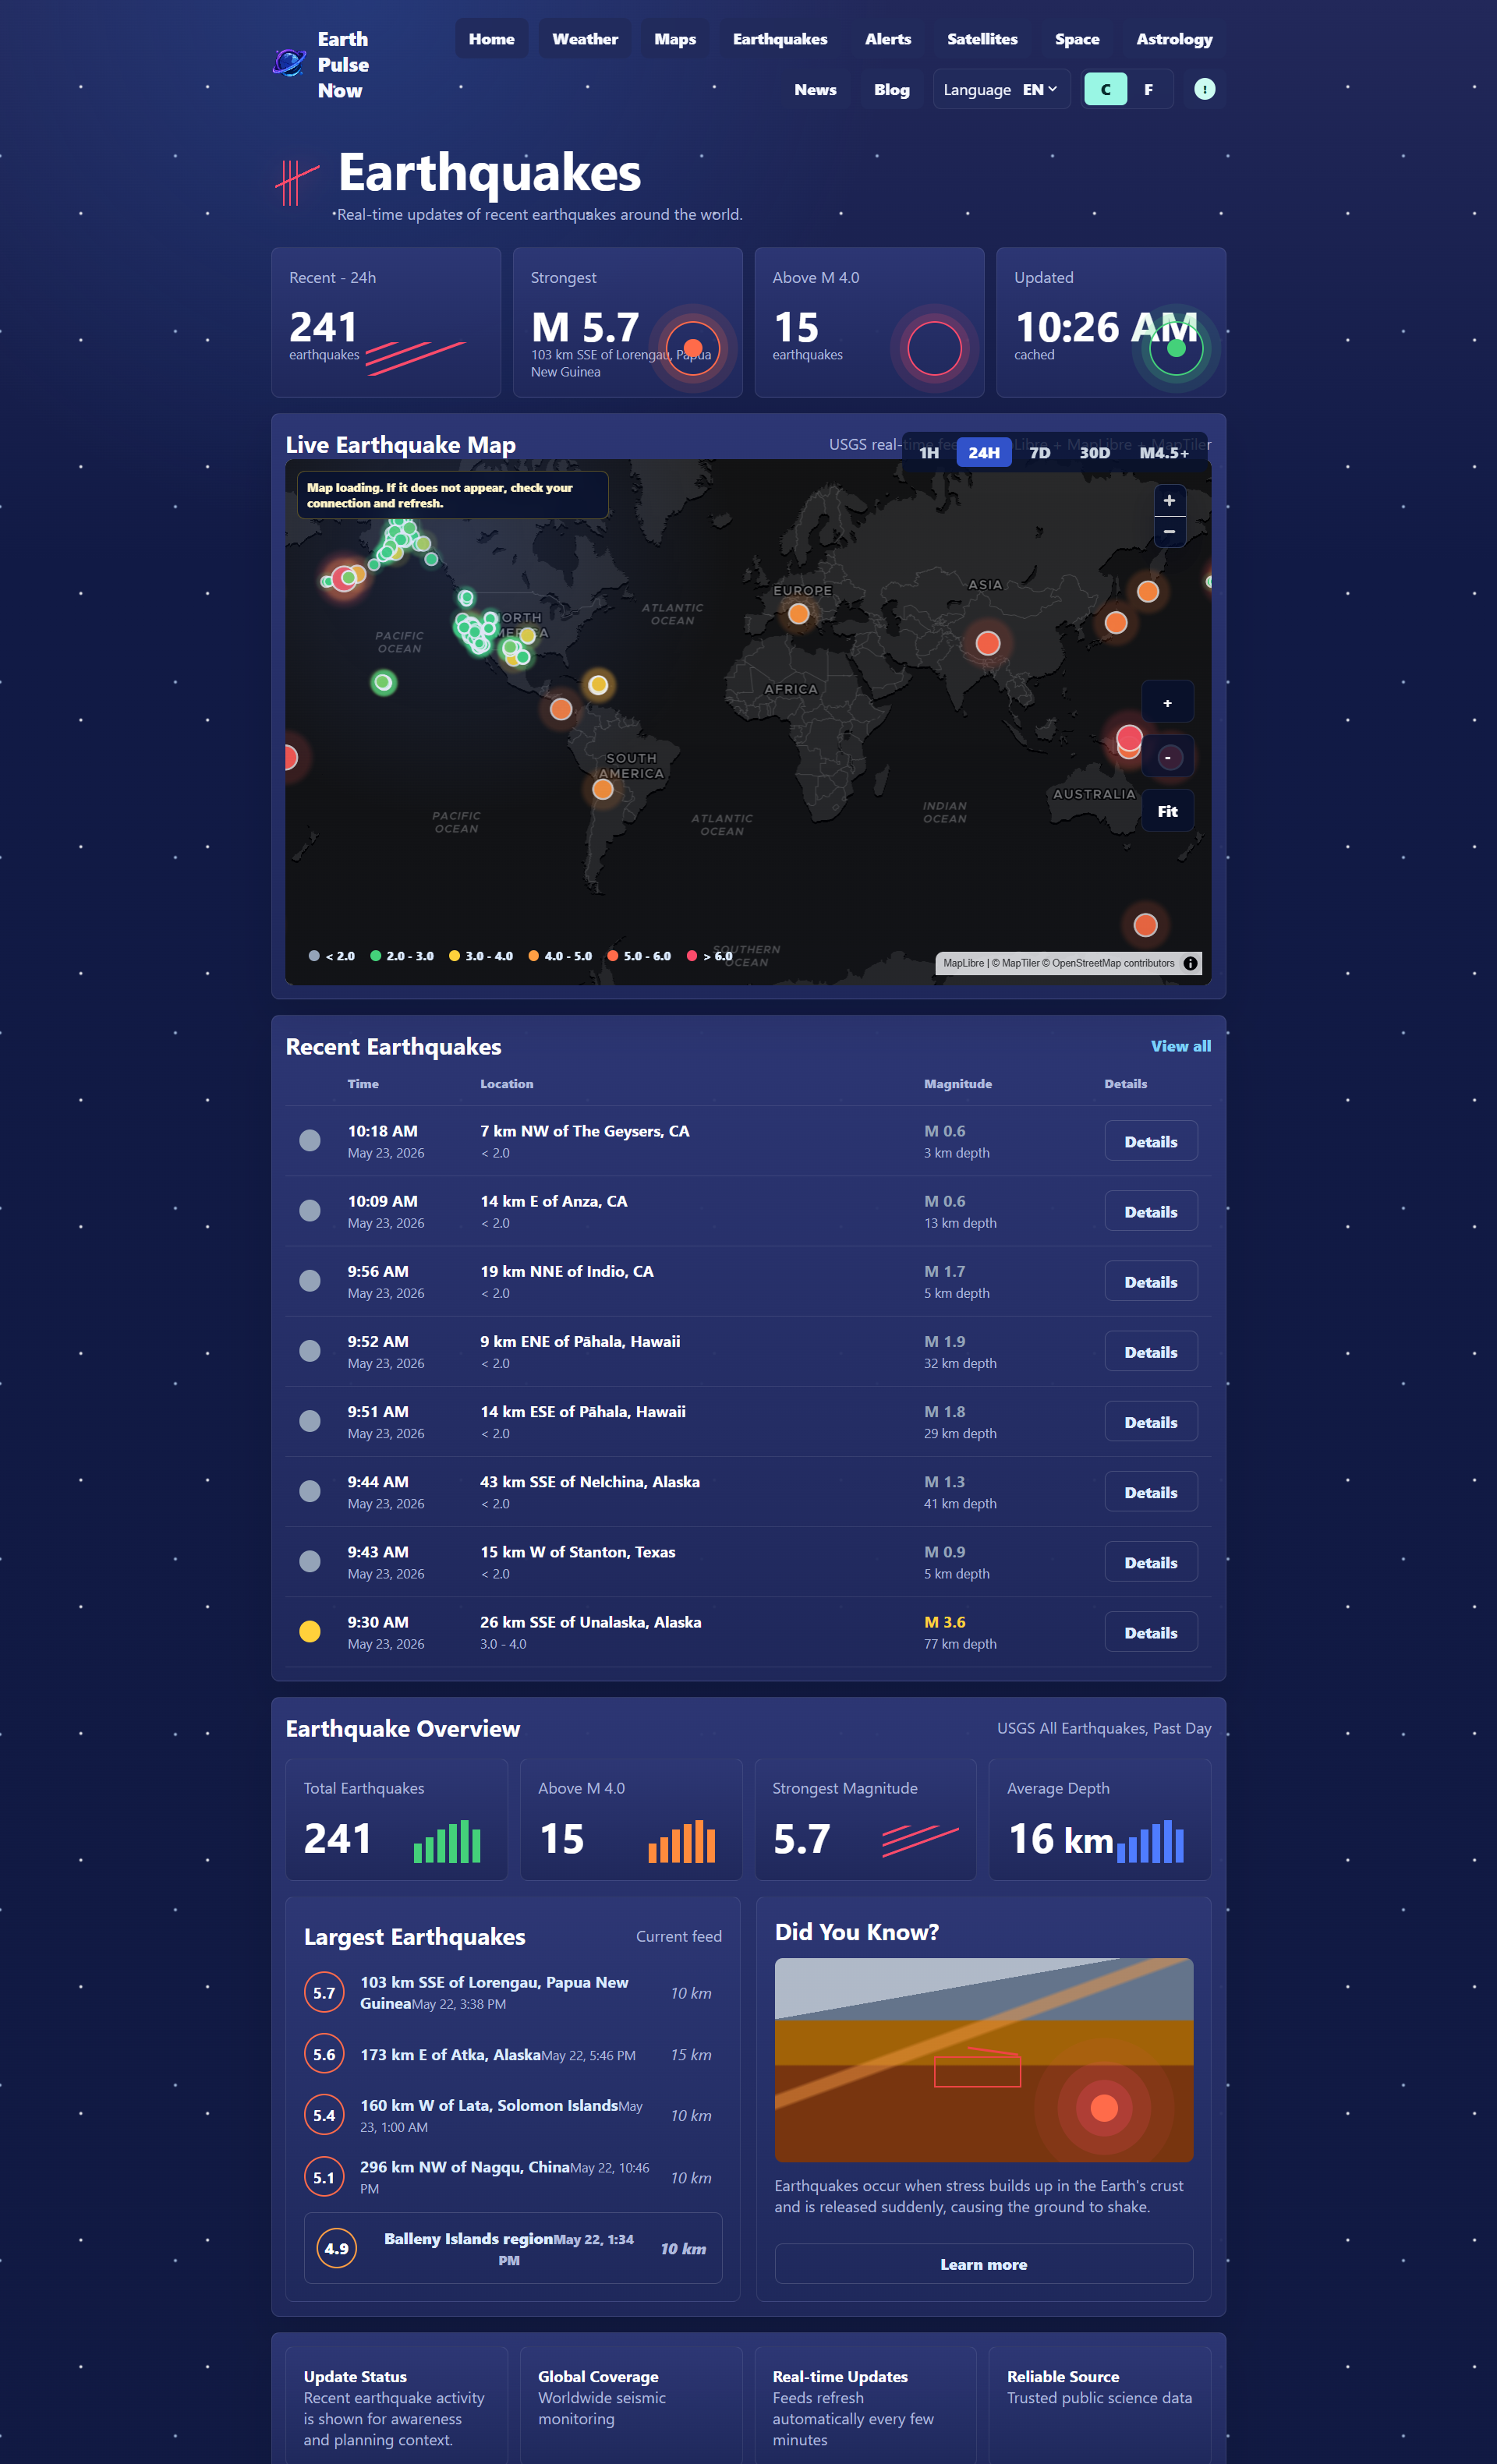Screen dimensions: 1497x2464
Task: Fit the map with the Fit button
Action: tap(1167, 811)
